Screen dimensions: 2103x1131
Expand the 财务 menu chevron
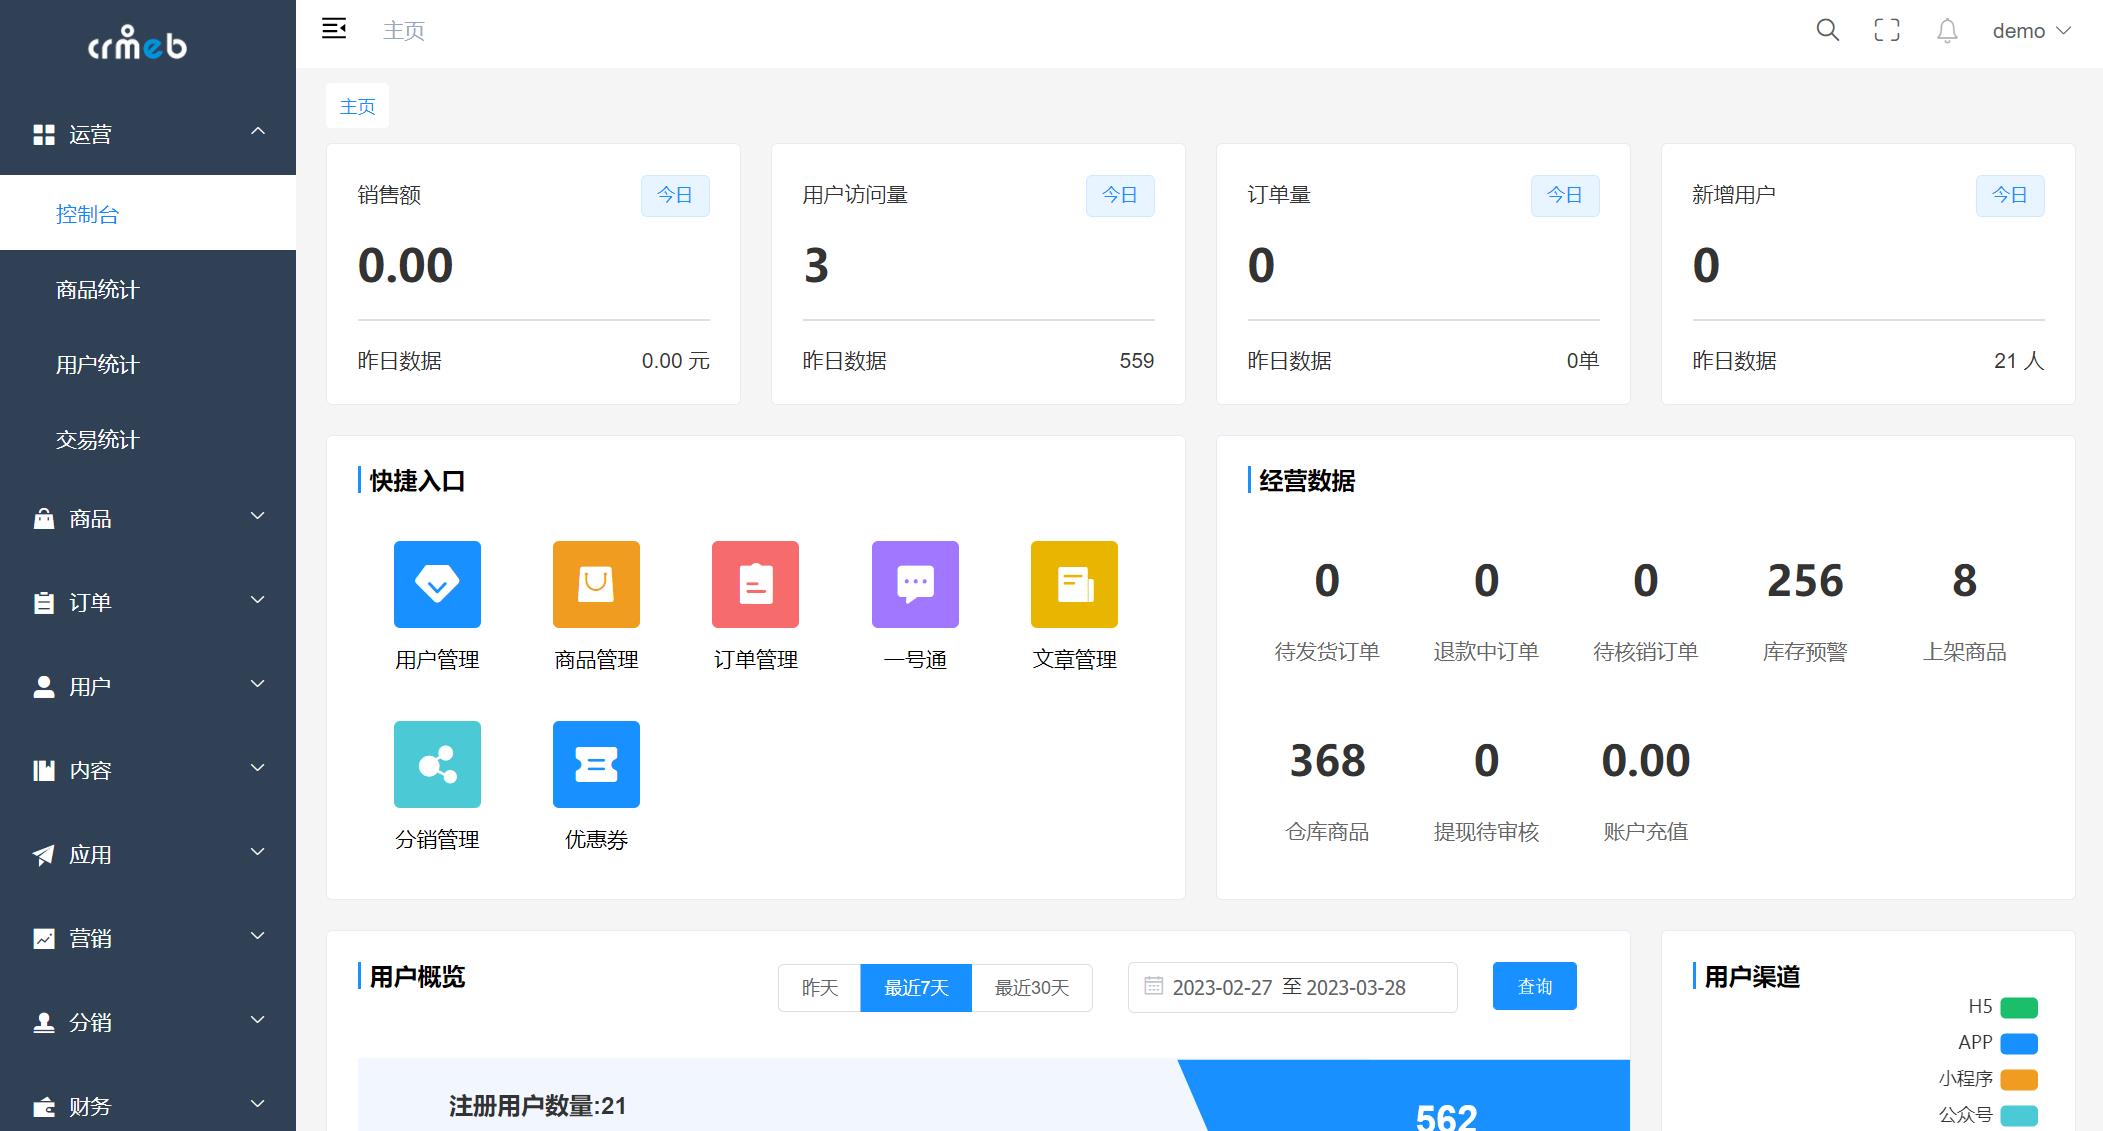[258, 1104]
